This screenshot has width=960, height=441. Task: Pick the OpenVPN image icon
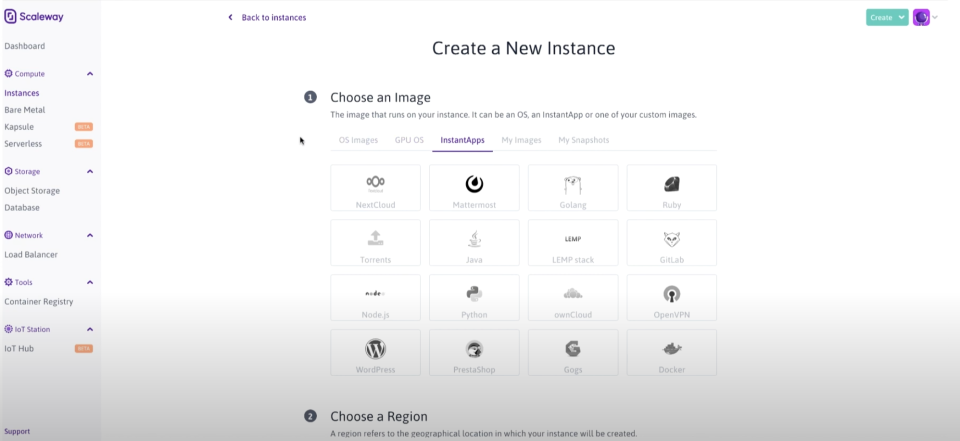(x=672, y=294)
